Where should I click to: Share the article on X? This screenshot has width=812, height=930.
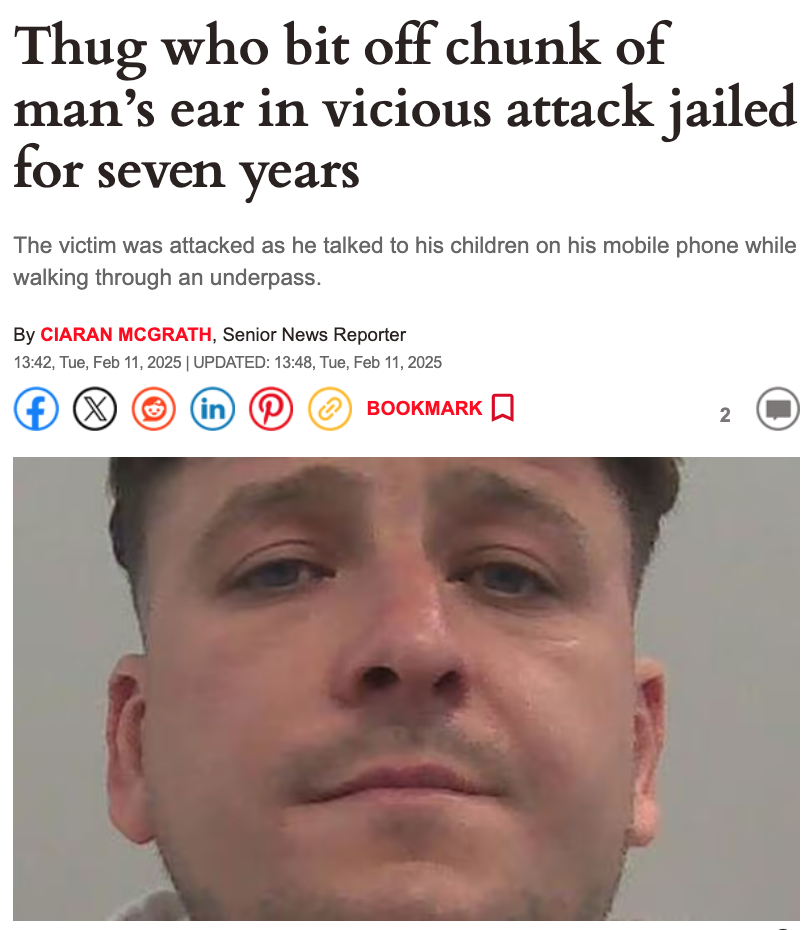tap(95, 409)
